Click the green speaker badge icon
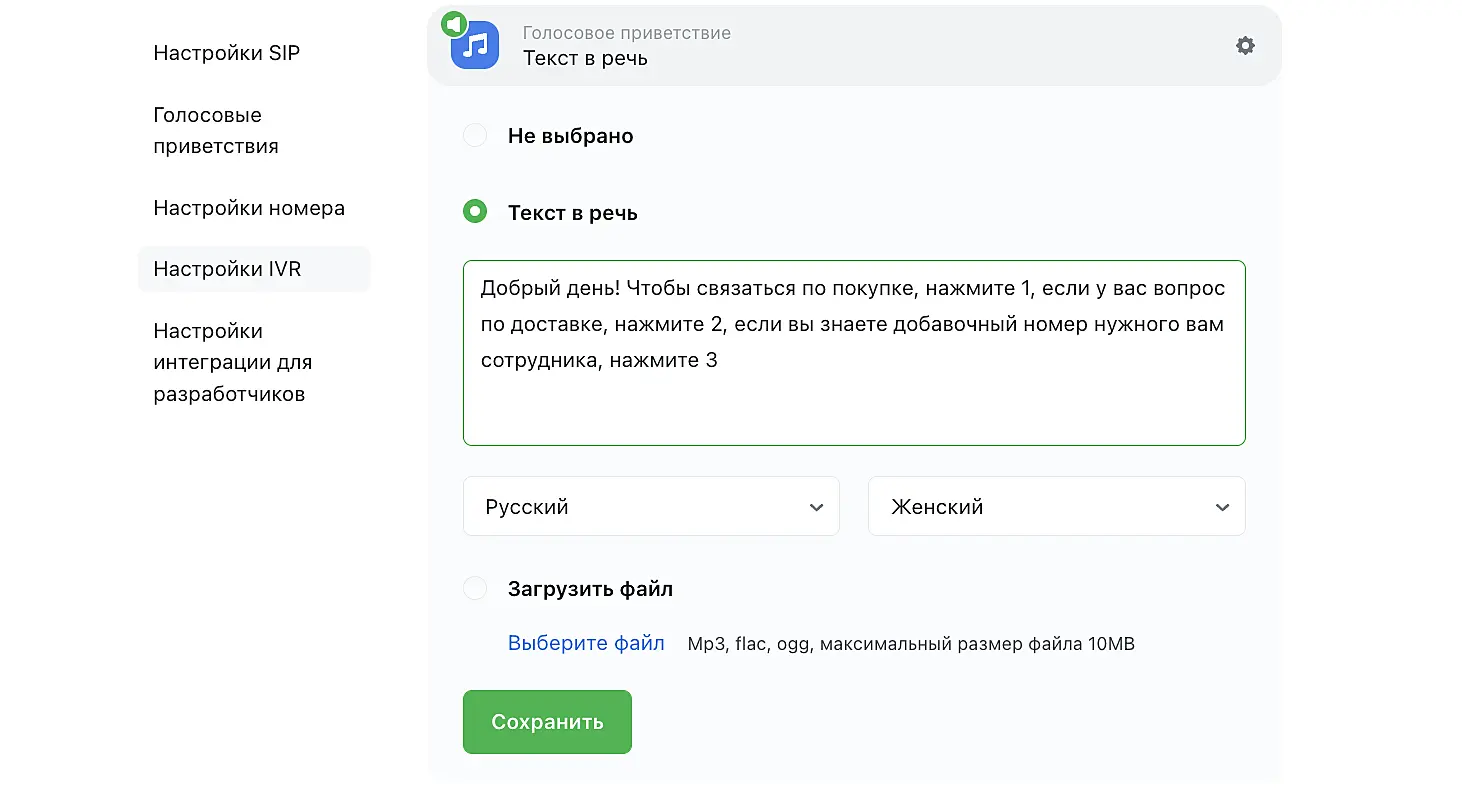Image resolution: width=1462 pixels, height=800 pixels. tap(455, 23)
